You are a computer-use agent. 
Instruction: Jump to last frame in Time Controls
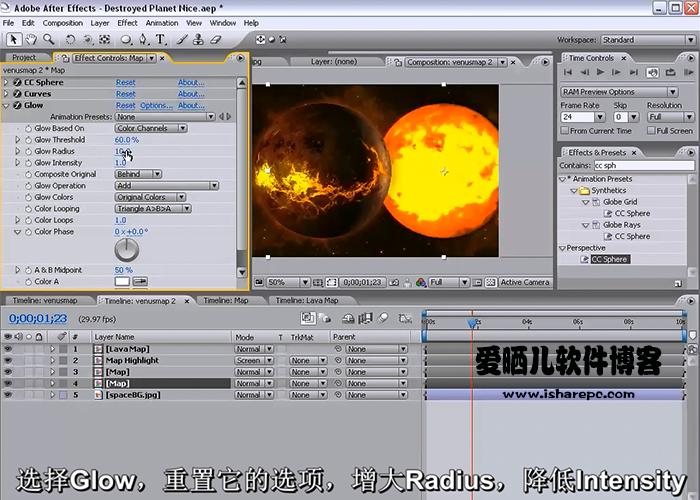click(x=633, y=72)
